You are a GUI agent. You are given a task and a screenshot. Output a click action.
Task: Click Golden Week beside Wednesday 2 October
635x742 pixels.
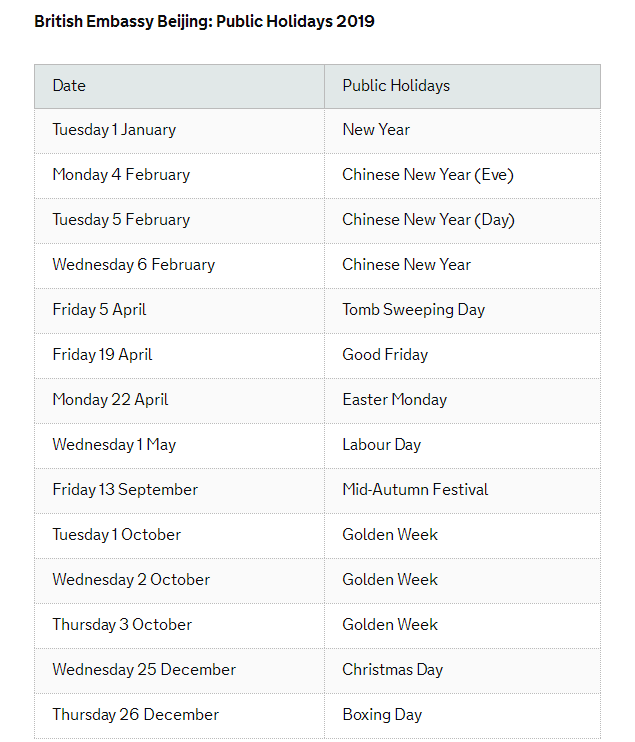point(390,580)
